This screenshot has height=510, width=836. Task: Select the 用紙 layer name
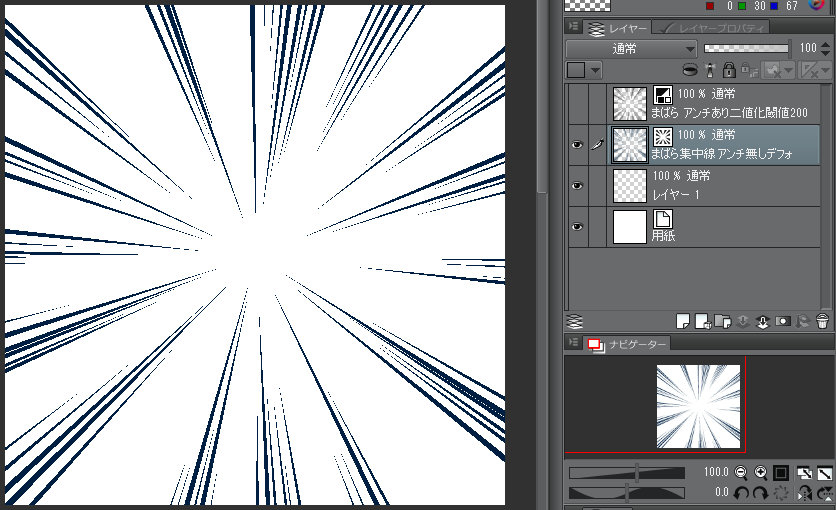[x=663, y=236]
